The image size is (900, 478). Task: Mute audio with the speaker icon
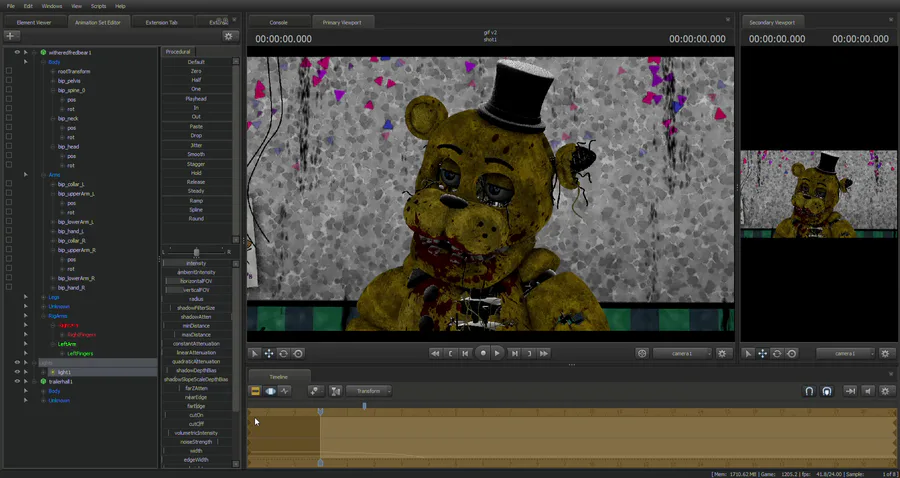pyautogui.click(x=868, y=391)
